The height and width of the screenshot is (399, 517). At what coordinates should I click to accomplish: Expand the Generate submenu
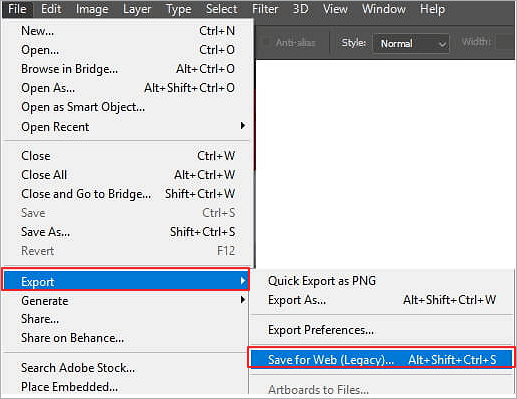coord(126,301)
